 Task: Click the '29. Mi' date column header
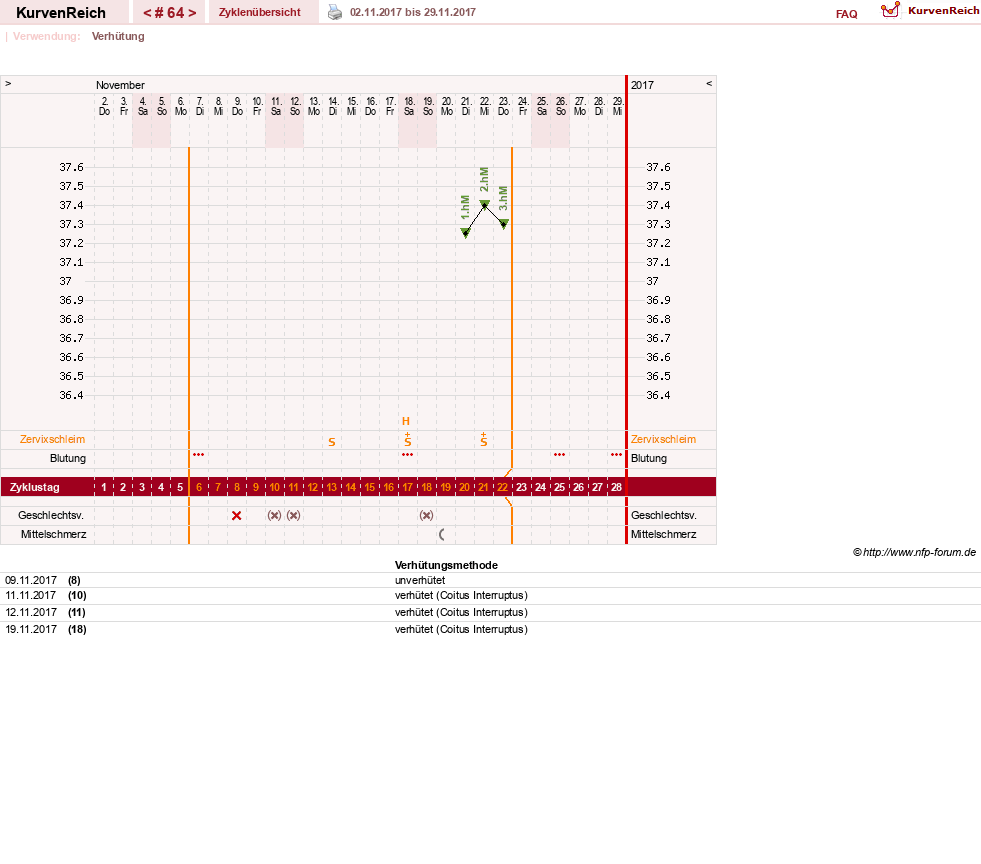click(x=618, y=106)
